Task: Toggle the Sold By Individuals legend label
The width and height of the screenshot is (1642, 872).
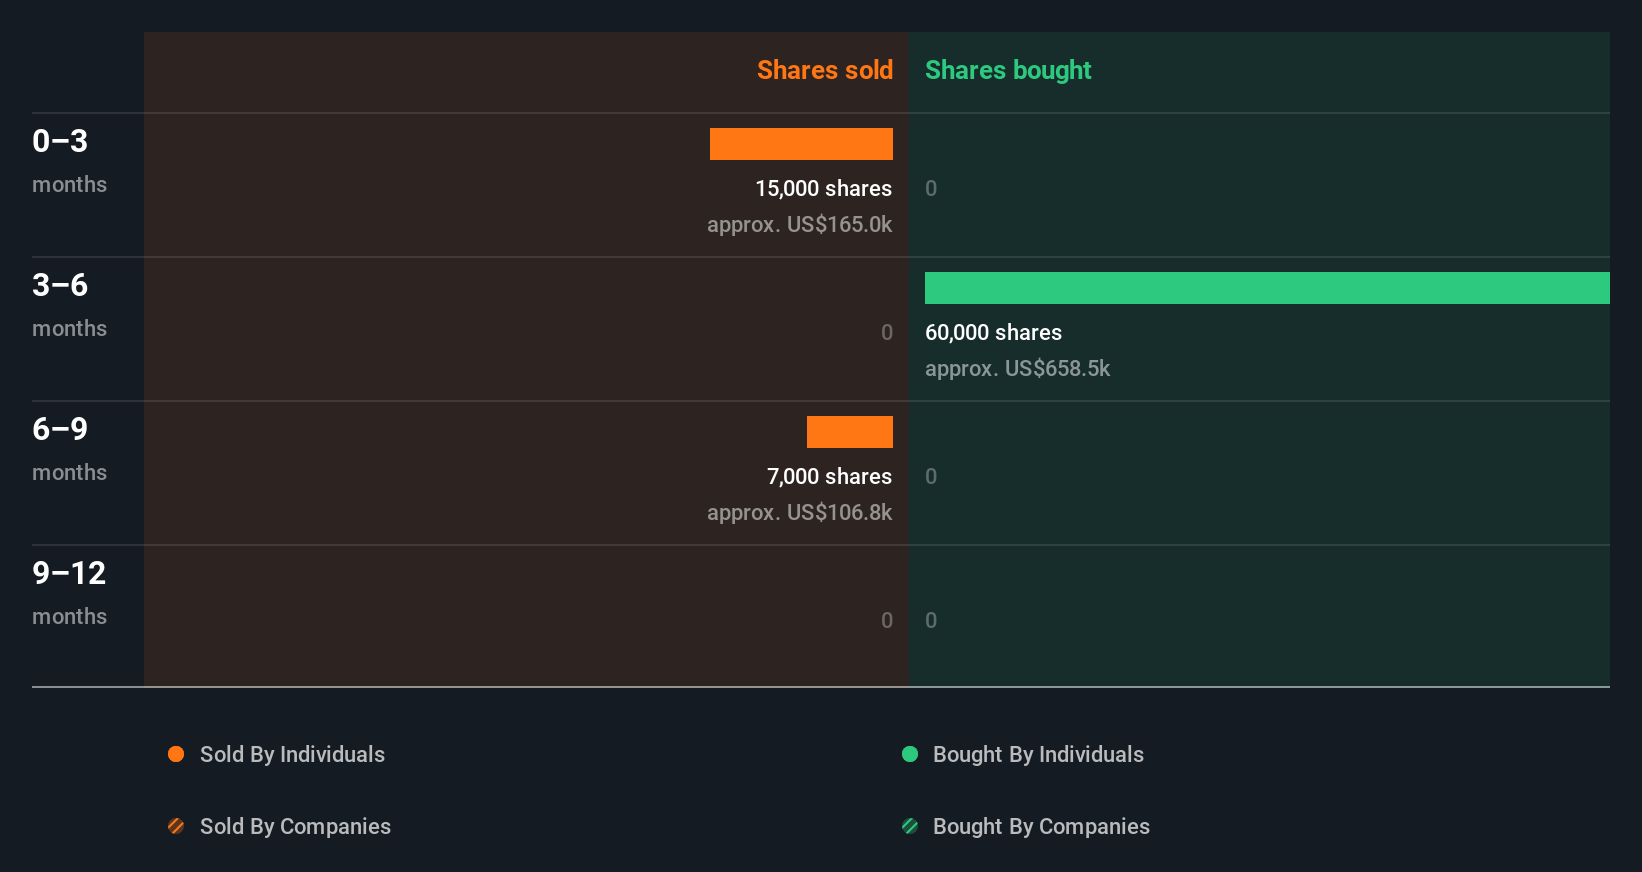Action: pyautogui.click(x=292, y=754)
